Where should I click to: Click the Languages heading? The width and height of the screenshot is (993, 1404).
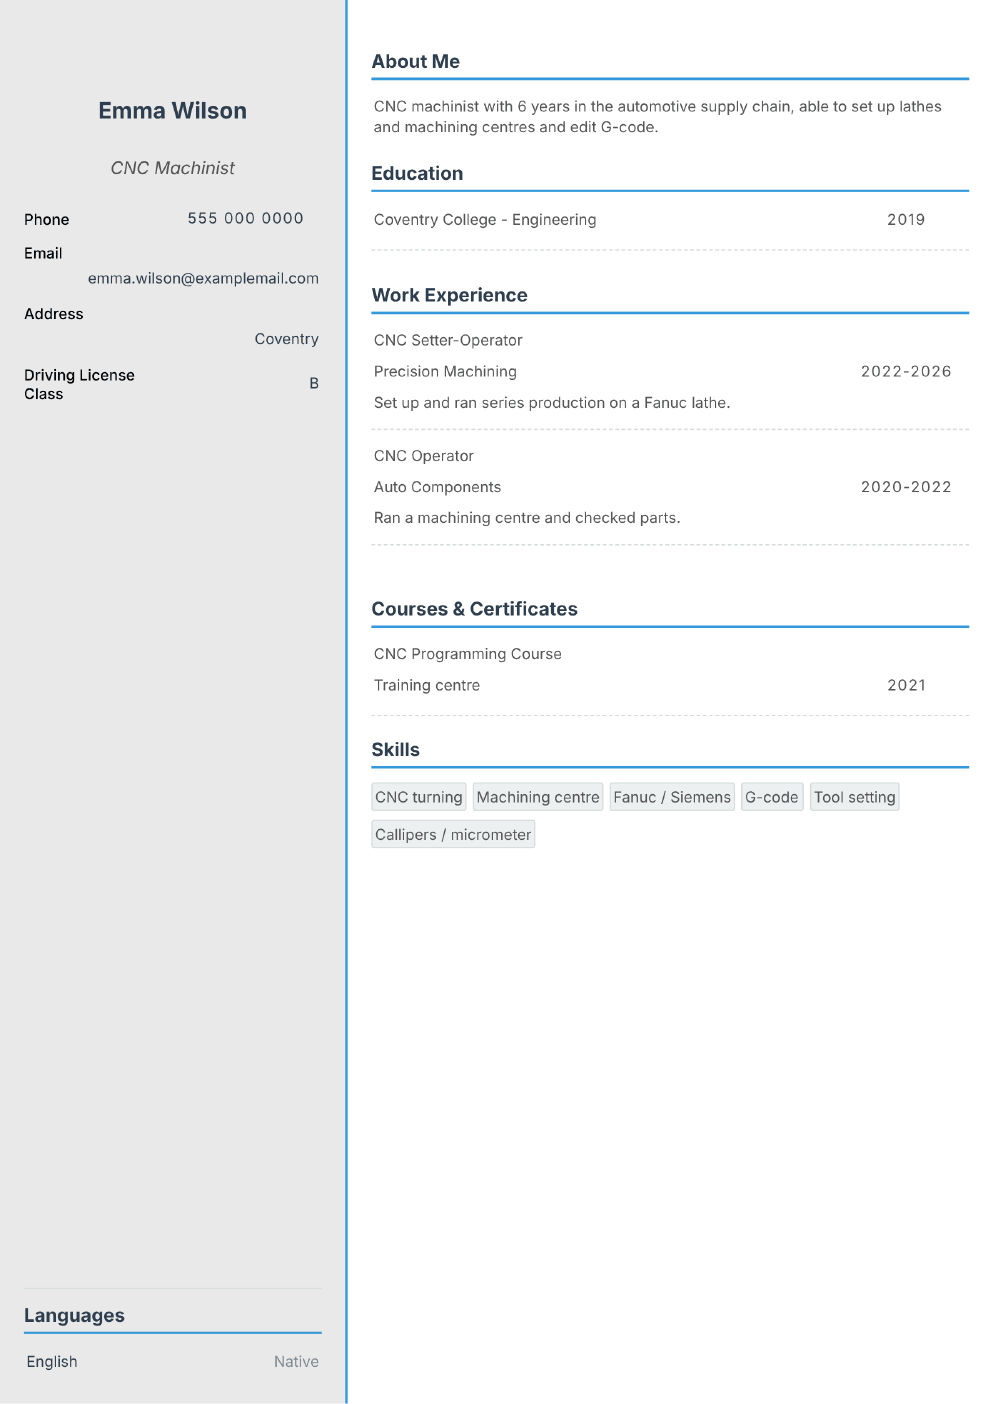click(74, 1316)
